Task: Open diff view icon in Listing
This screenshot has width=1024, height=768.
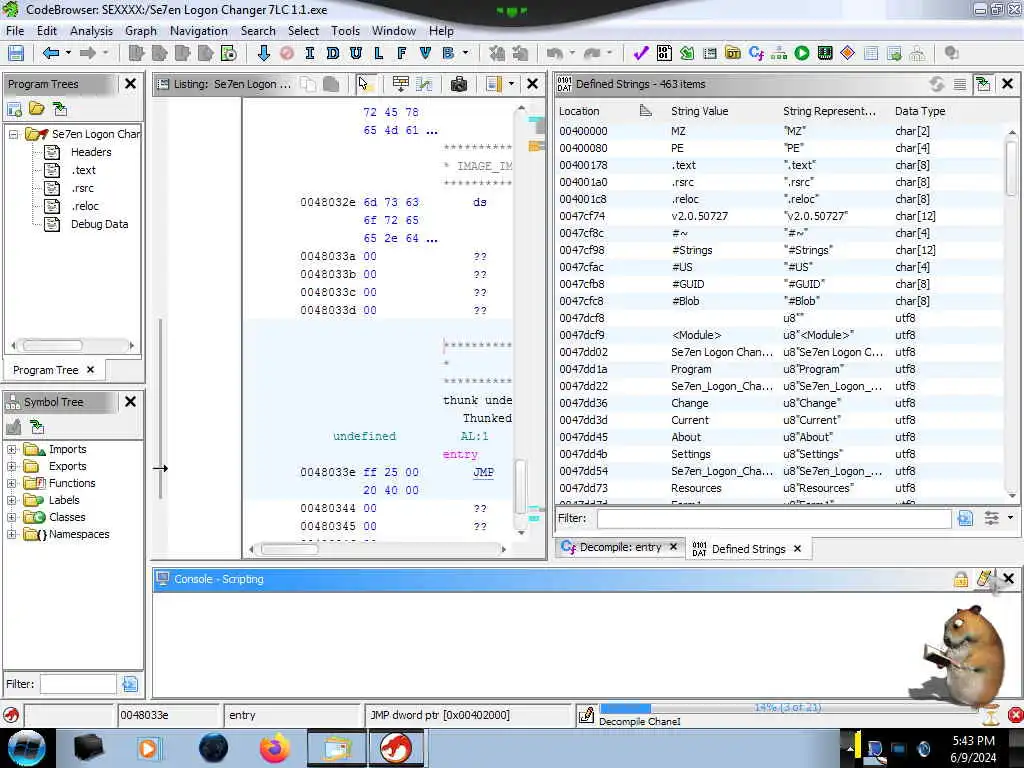Action: (x=424, y=84)
